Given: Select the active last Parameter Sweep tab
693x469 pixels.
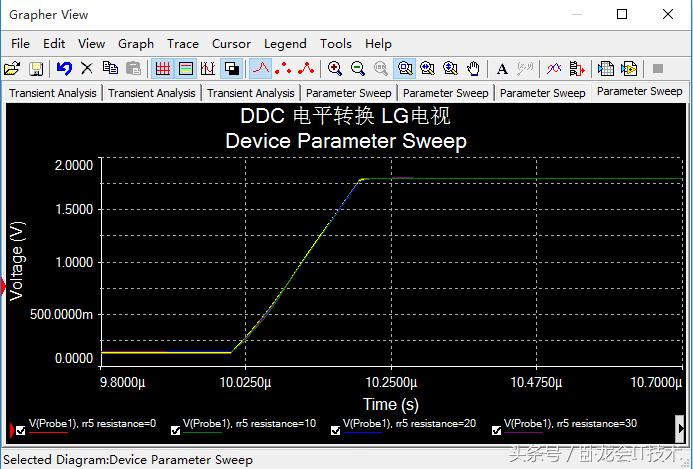Looking at the screenshot, I should (x=640, y=92).
